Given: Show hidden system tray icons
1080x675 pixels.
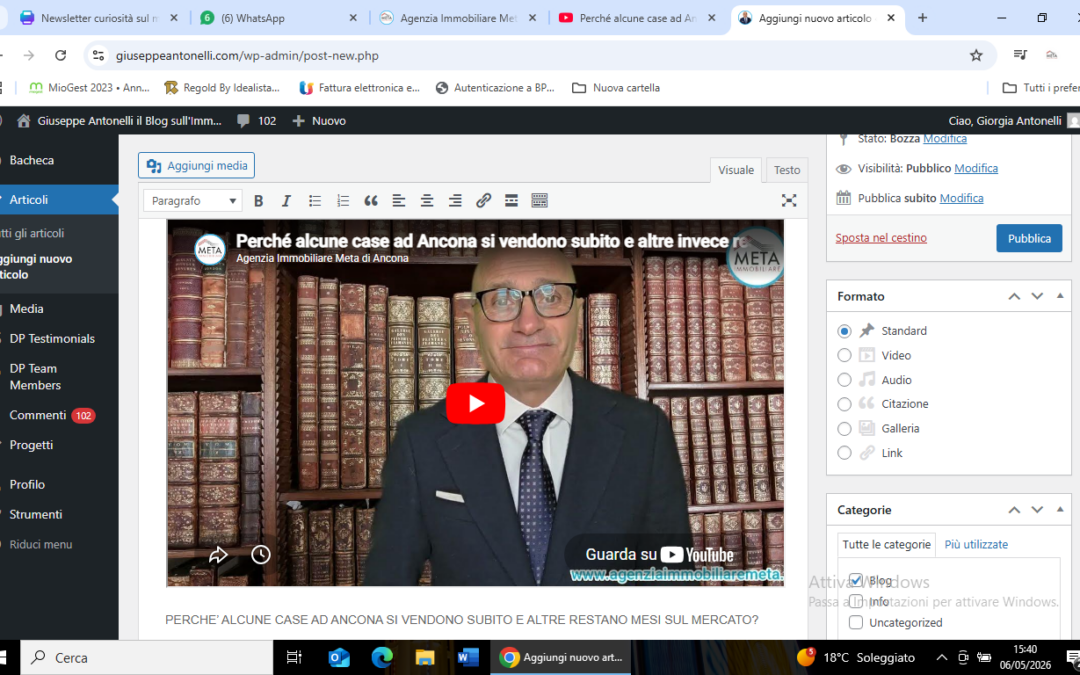Looking at the screenshot, I should point(941,658).
